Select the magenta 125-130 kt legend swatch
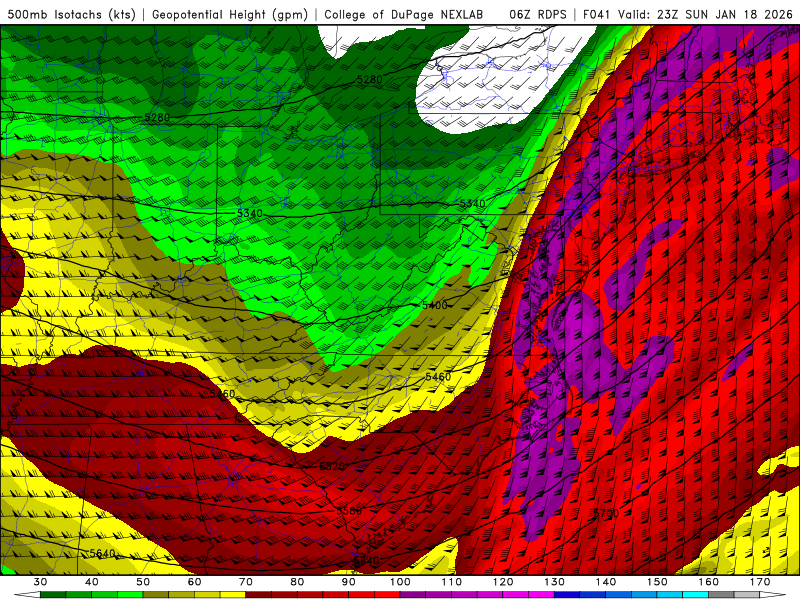The height and width of the screenshot is (600, 800). pyautogui.click(x=541, y=595)
